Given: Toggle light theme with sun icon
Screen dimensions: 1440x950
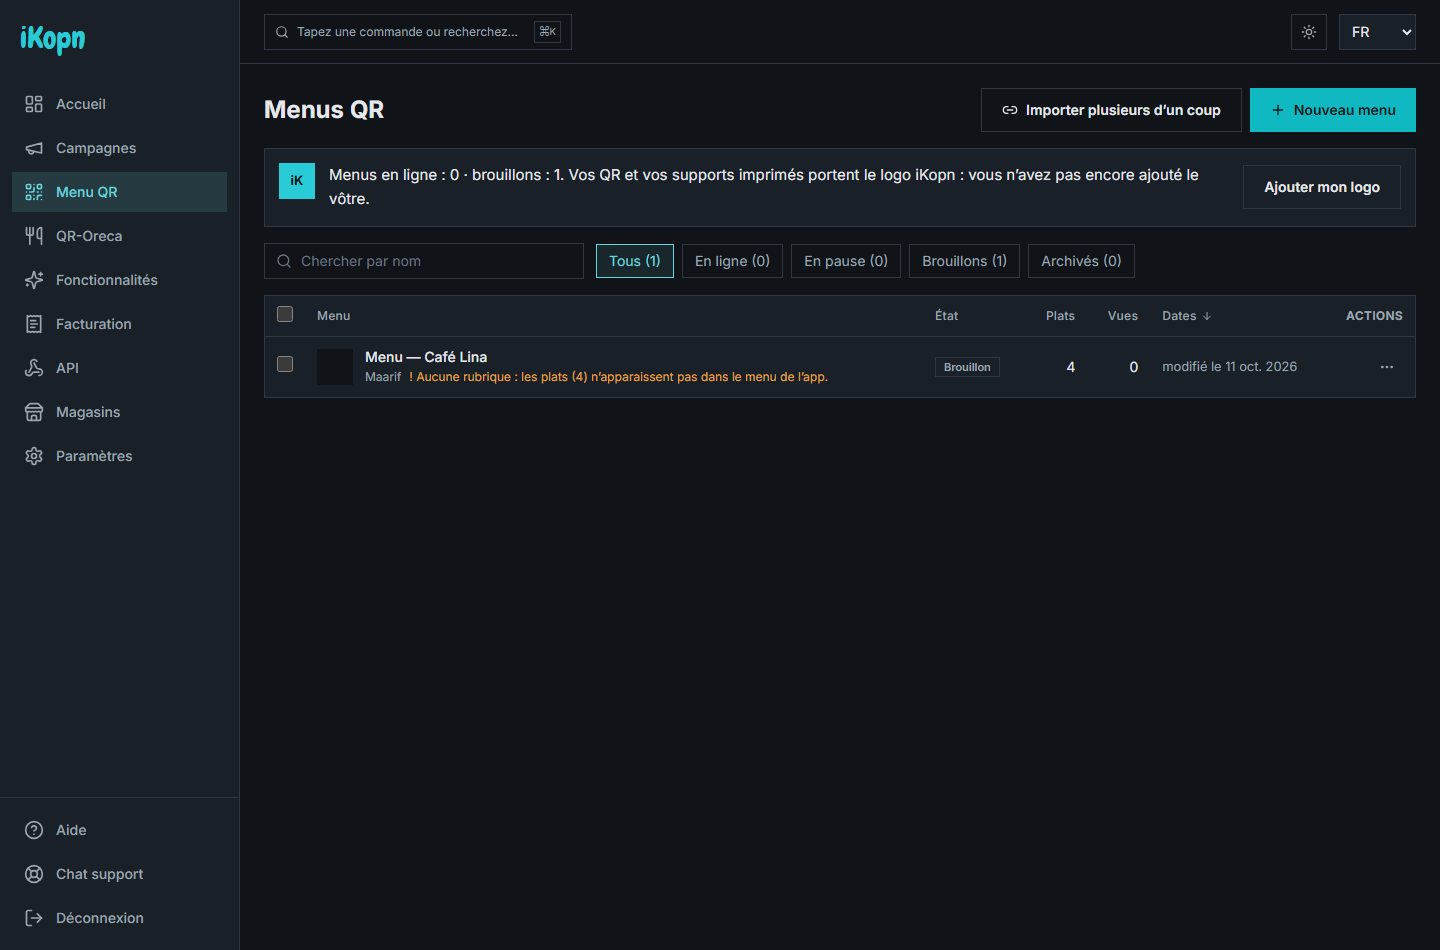Looking at the screenshot, I should click(x=1309, y=32).
